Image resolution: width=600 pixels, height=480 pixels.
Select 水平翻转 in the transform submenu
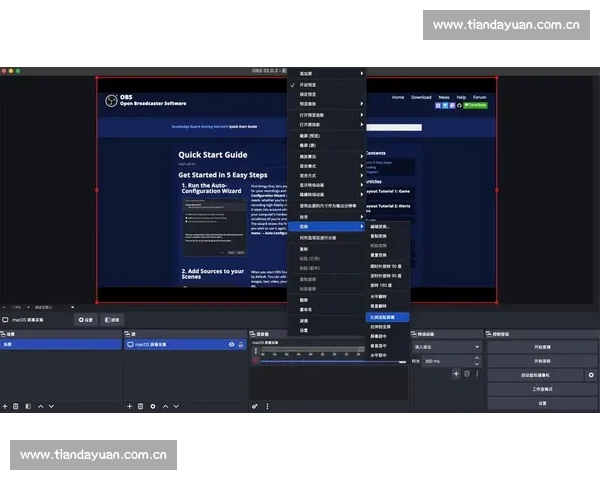point(388,297)
